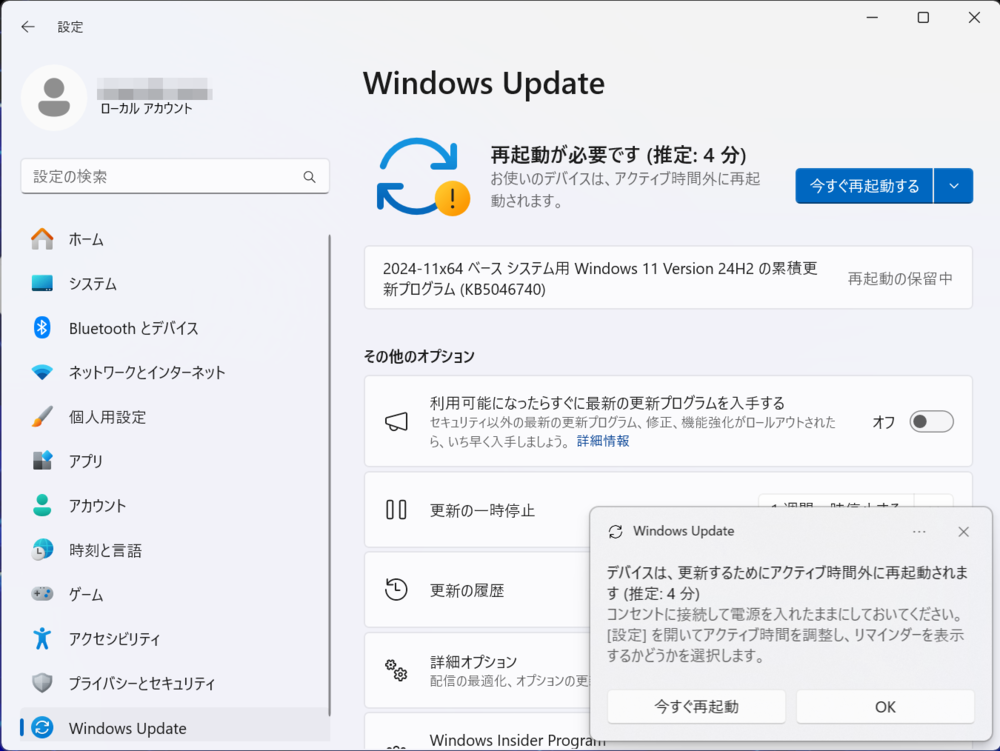Open 更新の履歴 row
The width and height of the screenshot is (1000, 751).
[x=477, y=590]
